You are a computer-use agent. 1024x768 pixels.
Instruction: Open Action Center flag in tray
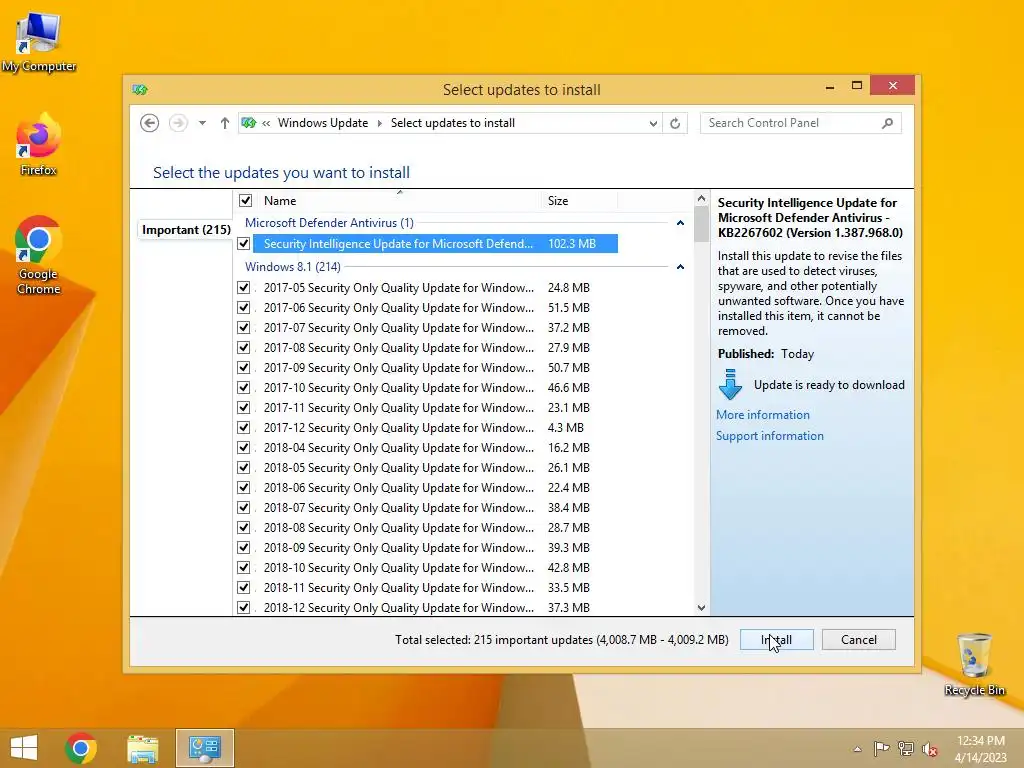(x=882, y=748)
